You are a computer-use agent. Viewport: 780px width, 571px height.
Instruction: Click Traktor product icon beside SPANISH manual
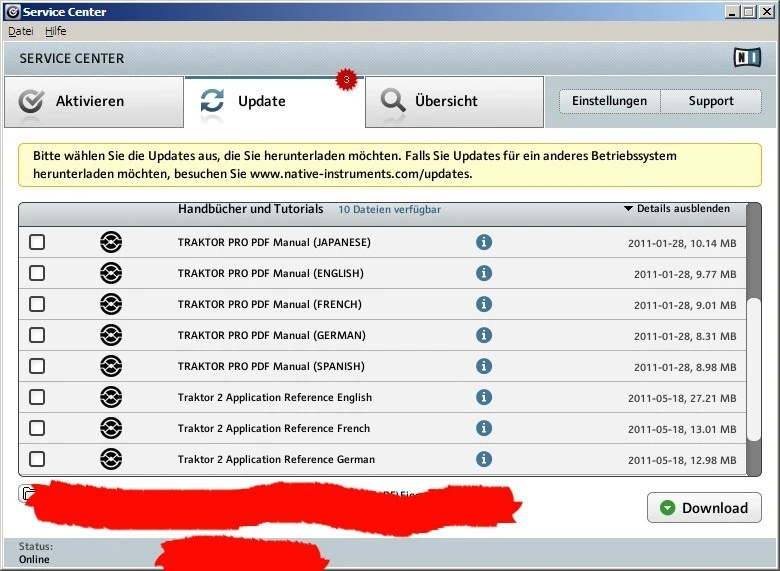point(111,366)
